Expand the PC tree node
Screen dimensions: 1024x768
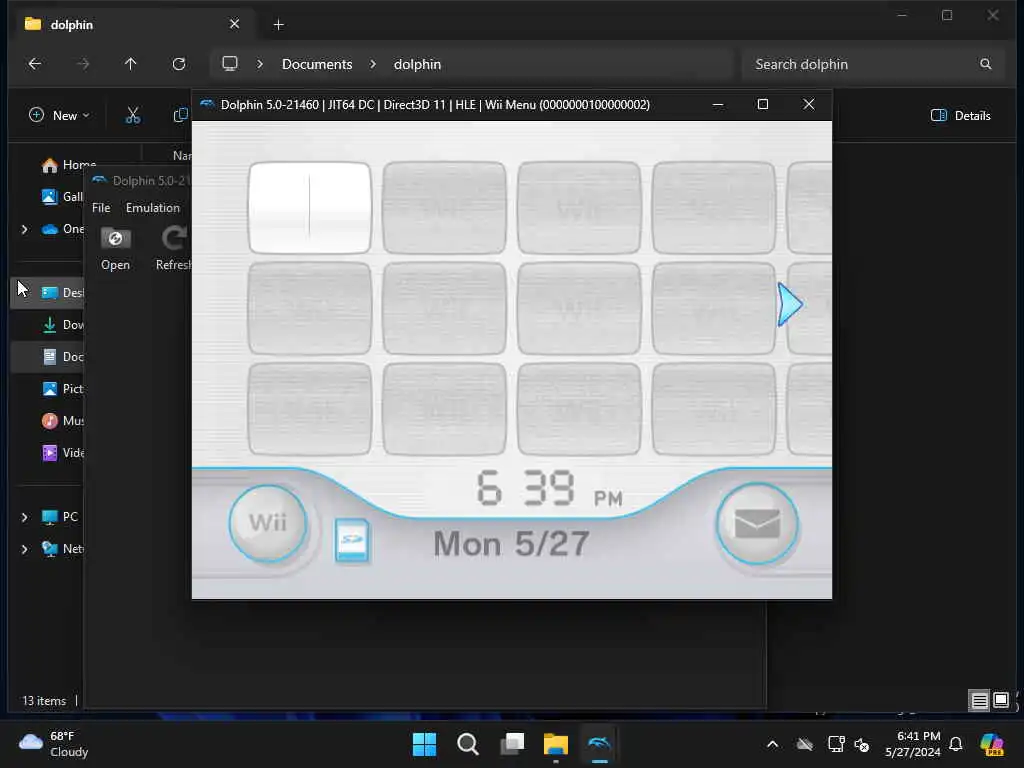(x=25, y=517)
